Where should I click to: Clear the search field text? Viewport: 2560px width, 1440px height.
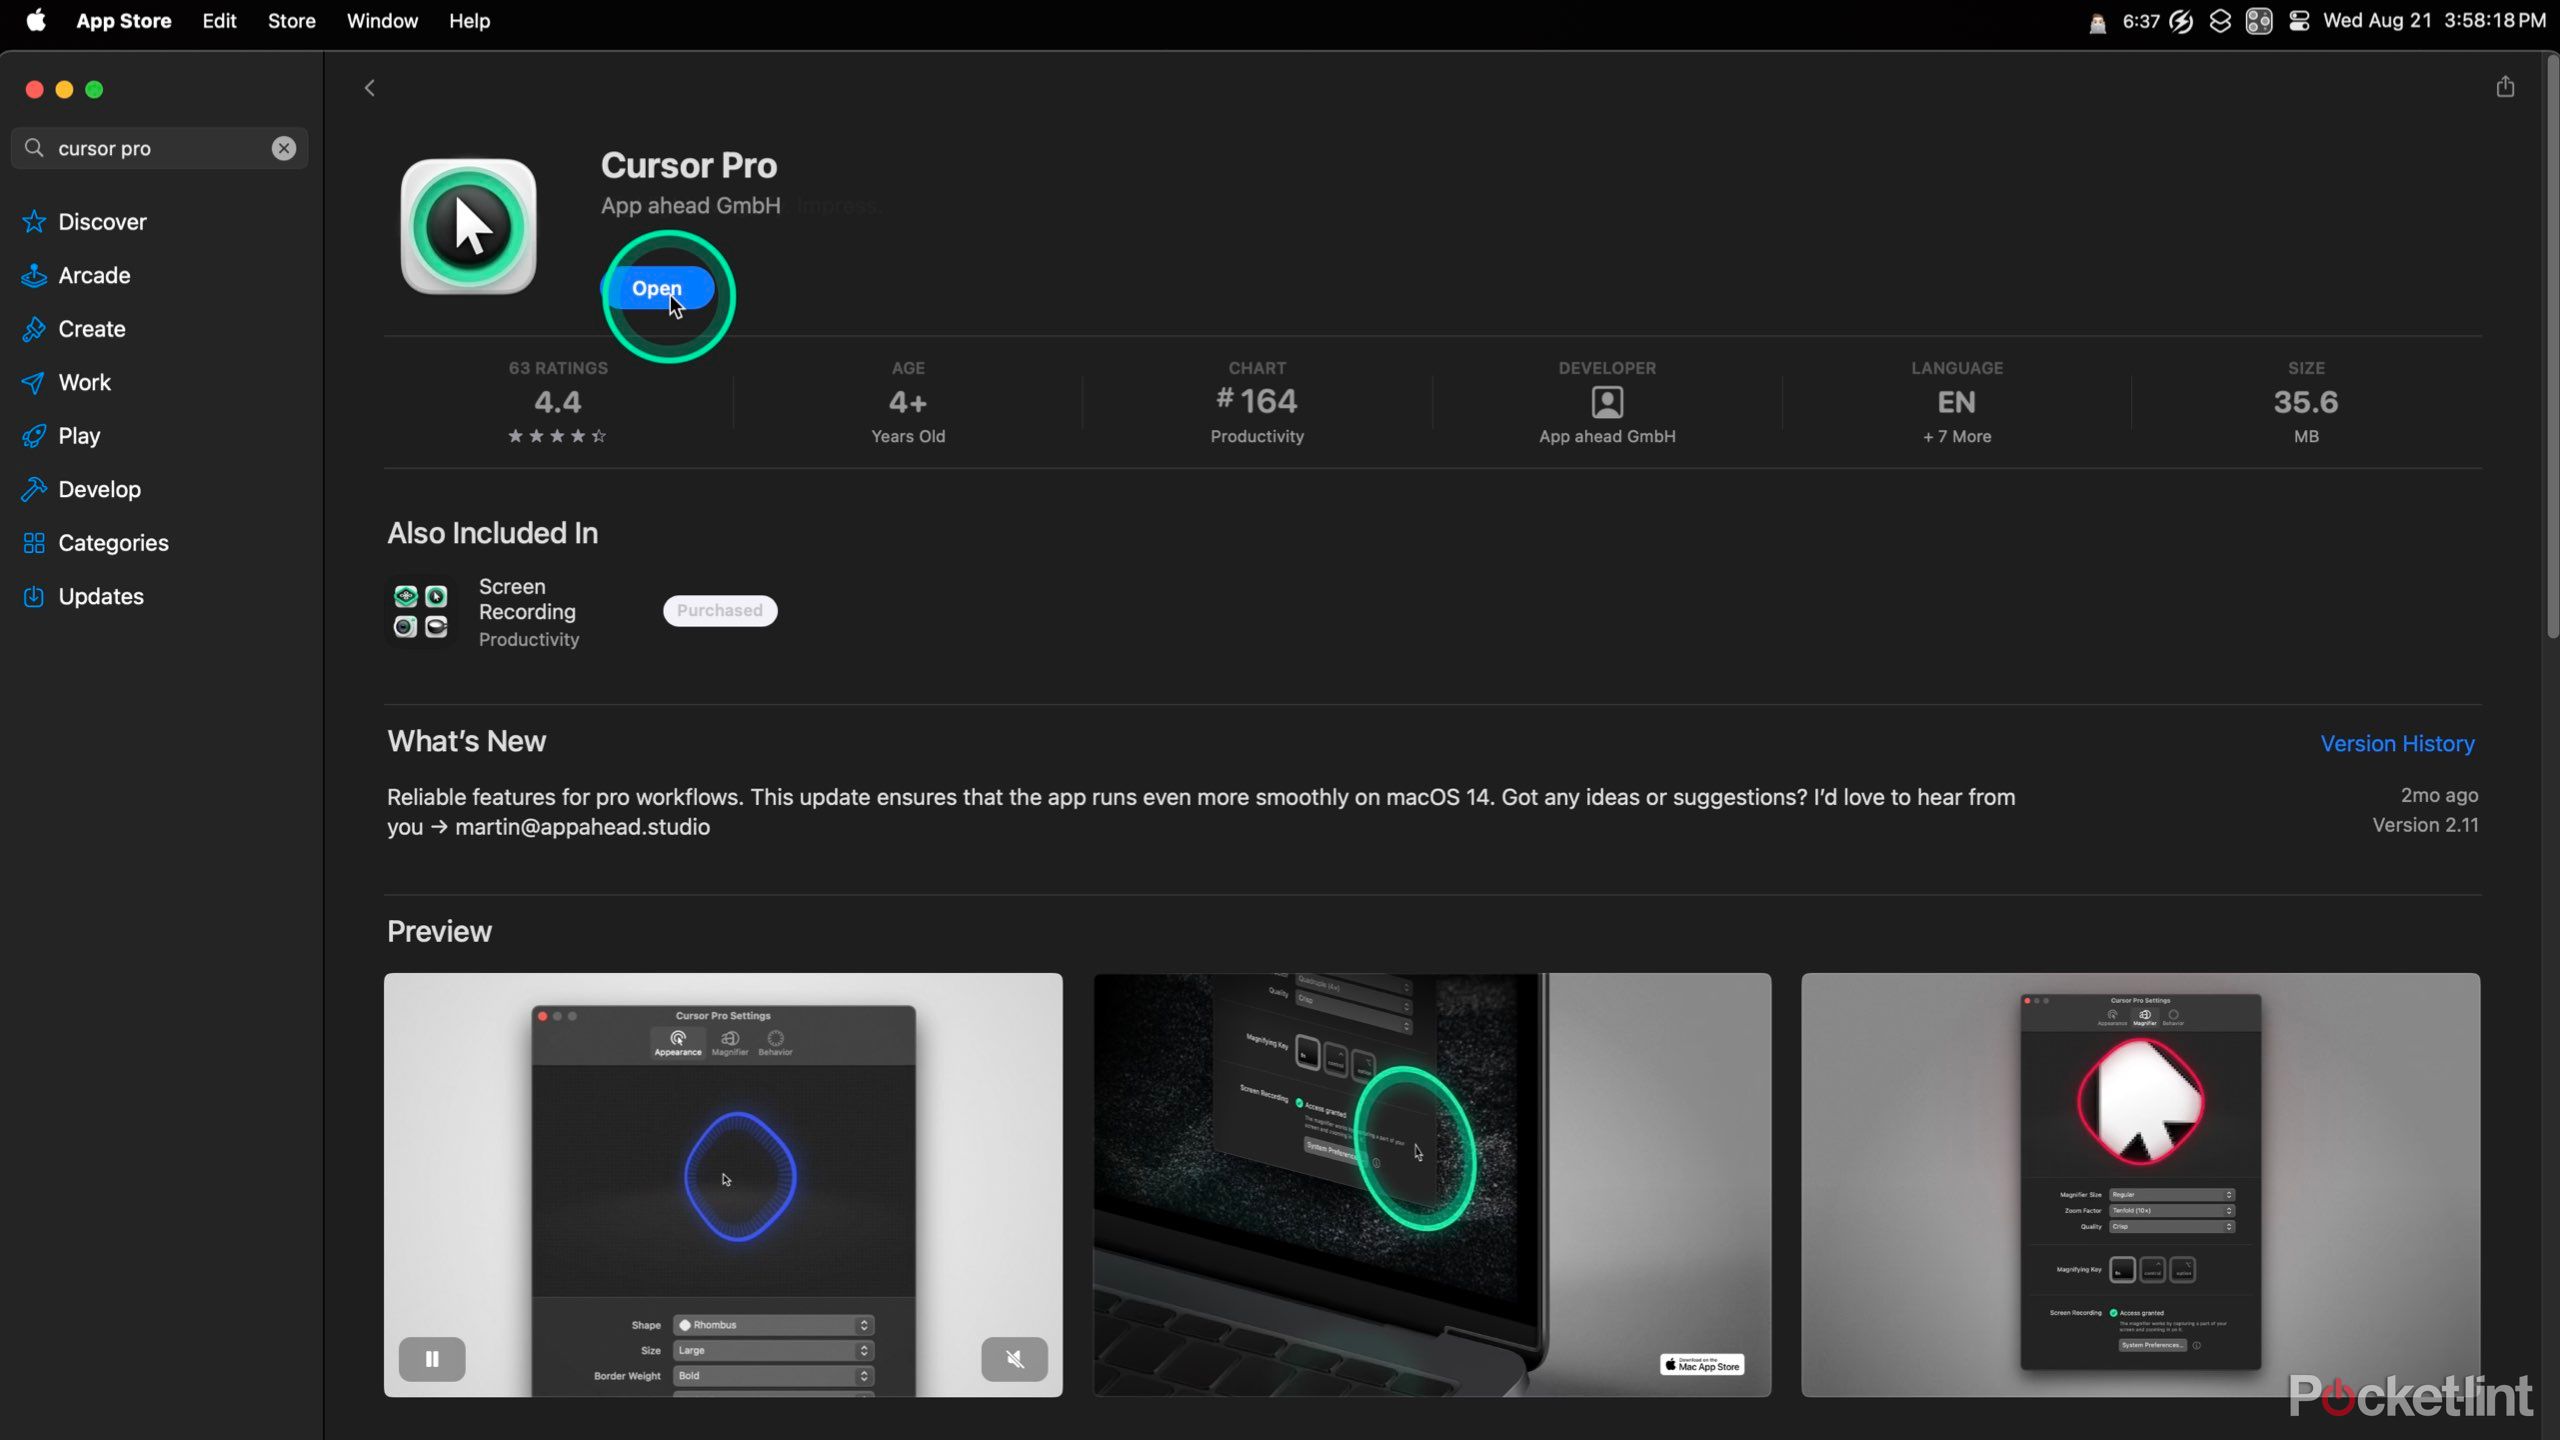point(284,148)
